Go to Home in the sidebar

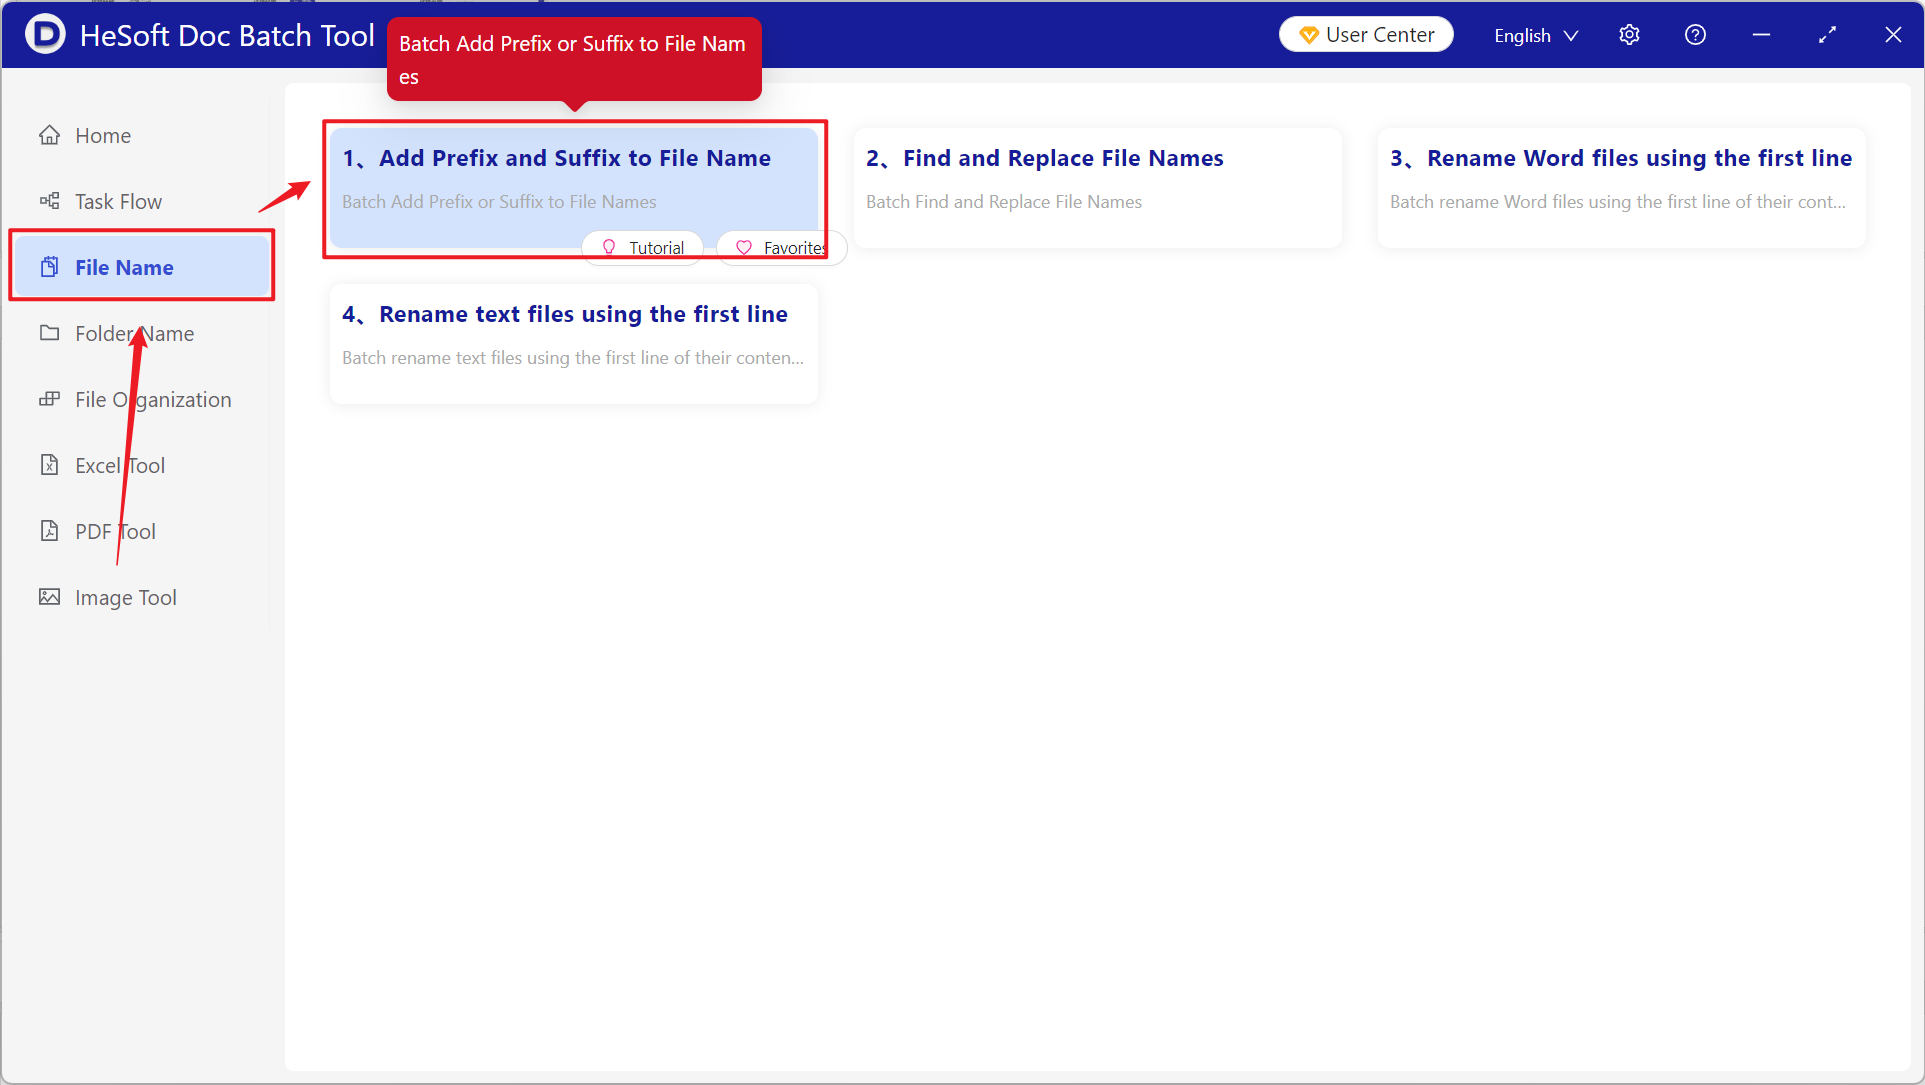[141, 135]
